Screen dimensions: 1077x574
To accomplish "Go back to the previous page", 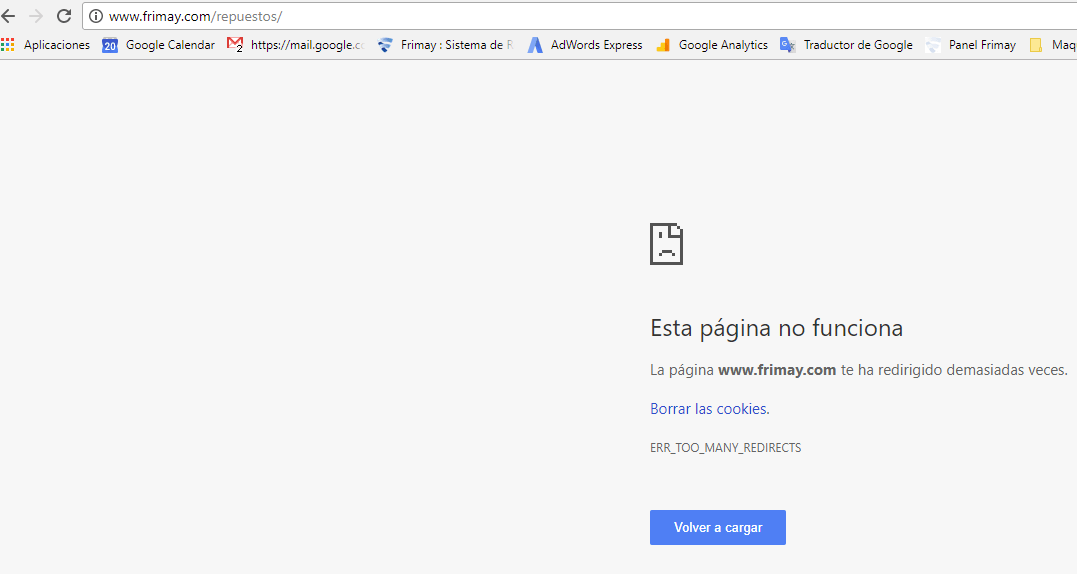I will 8,16.
